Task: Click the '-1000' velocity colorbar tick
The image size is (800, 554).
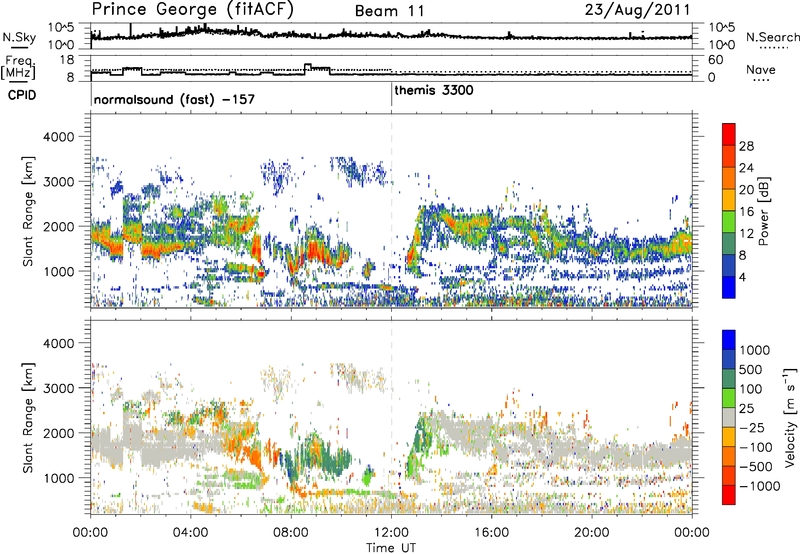Action: pyautogui.click(x=759, y=486)
